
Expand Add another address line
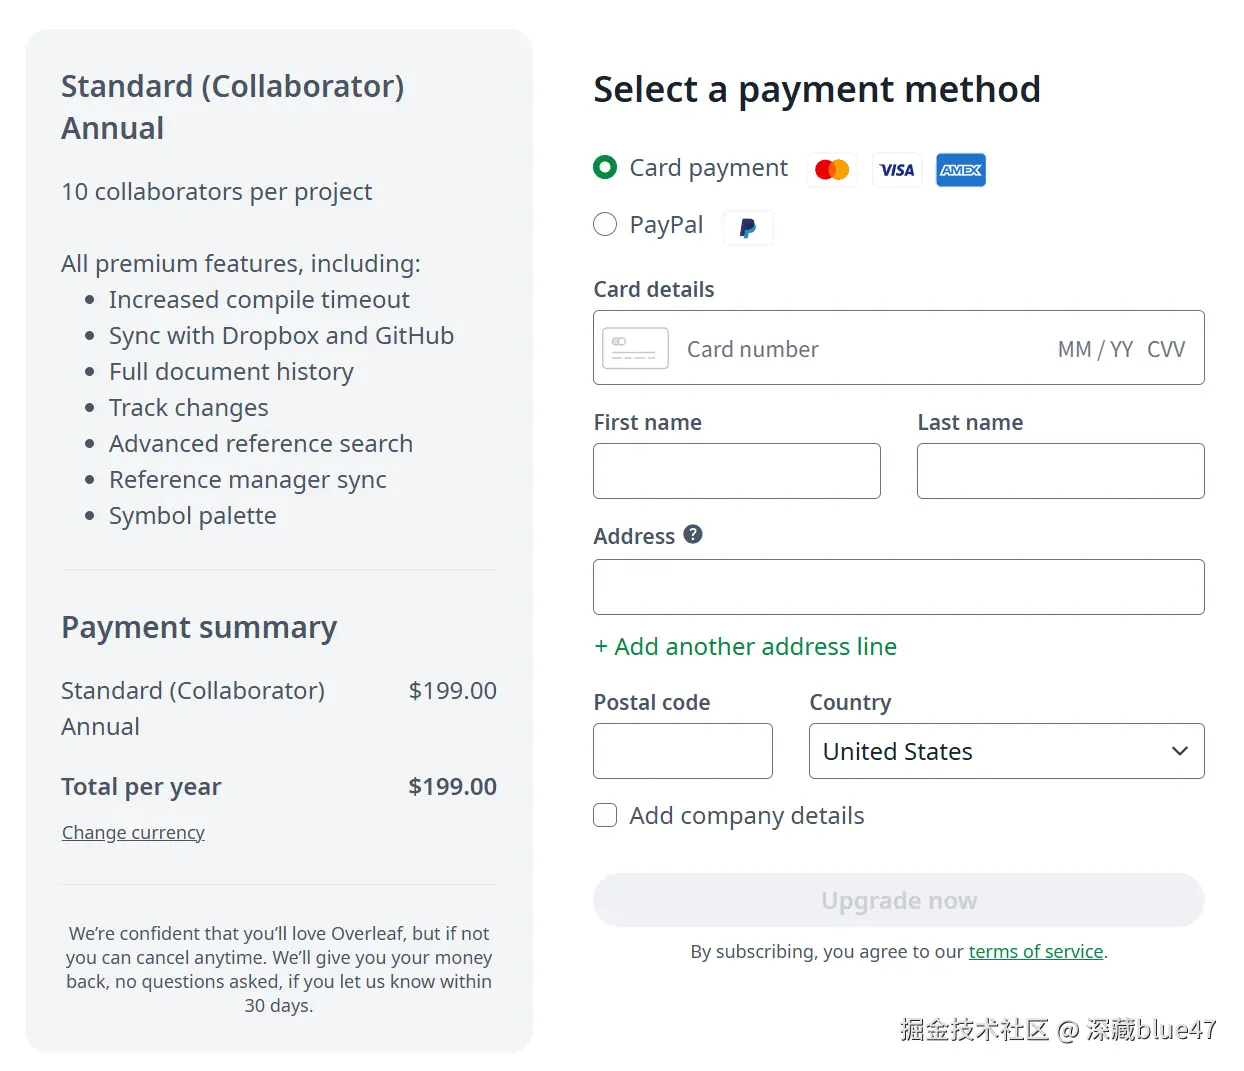pyautogui.click(x=746, y=647)
